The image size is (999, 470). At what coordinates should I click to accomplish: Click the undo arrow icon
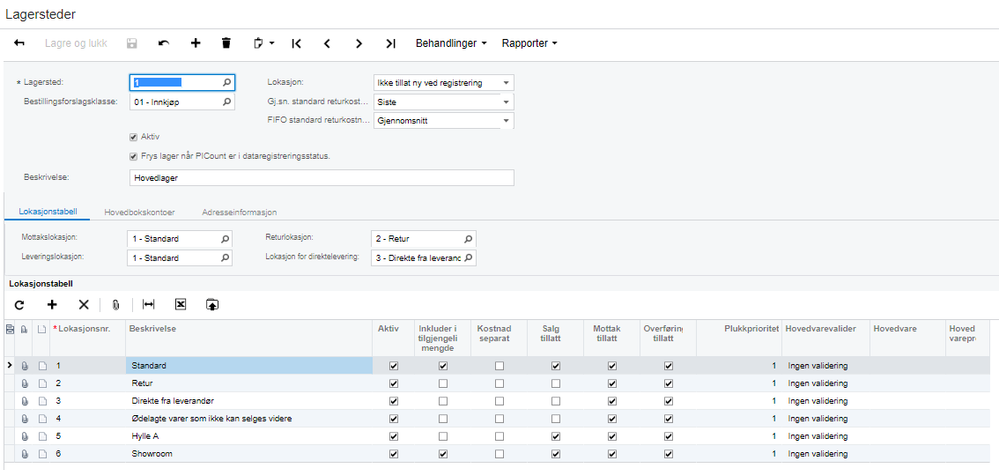pyautogui.click(x=164, y=43)
